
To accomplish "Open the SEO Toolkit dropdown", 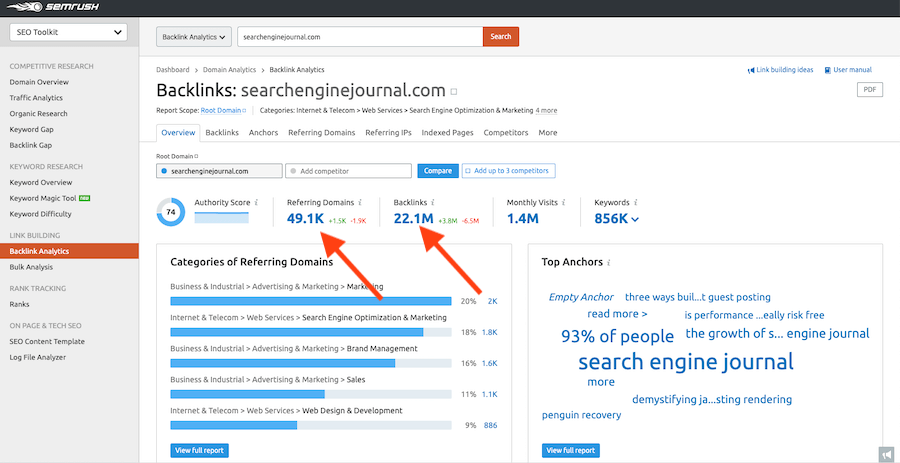I will (69, 33).
